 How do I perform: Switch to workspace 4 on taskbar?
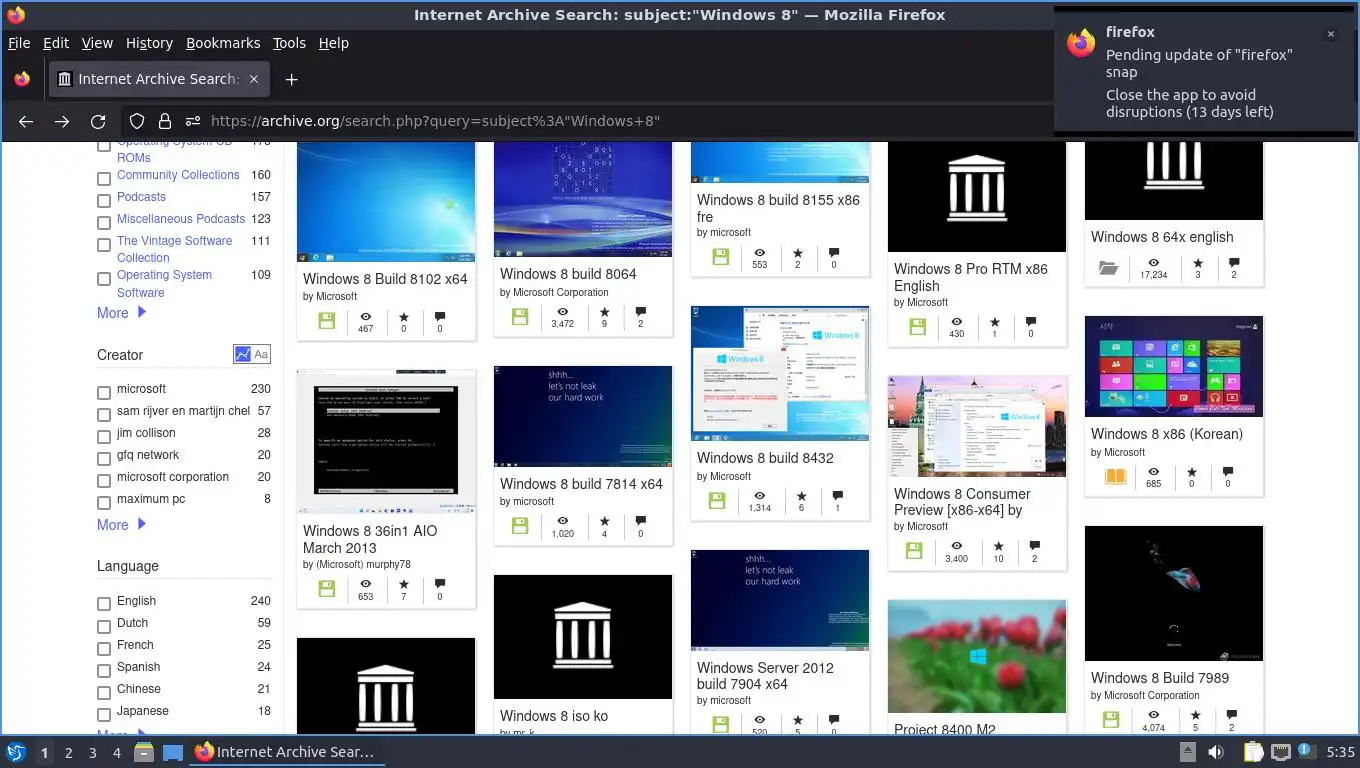tap(117, 753)
